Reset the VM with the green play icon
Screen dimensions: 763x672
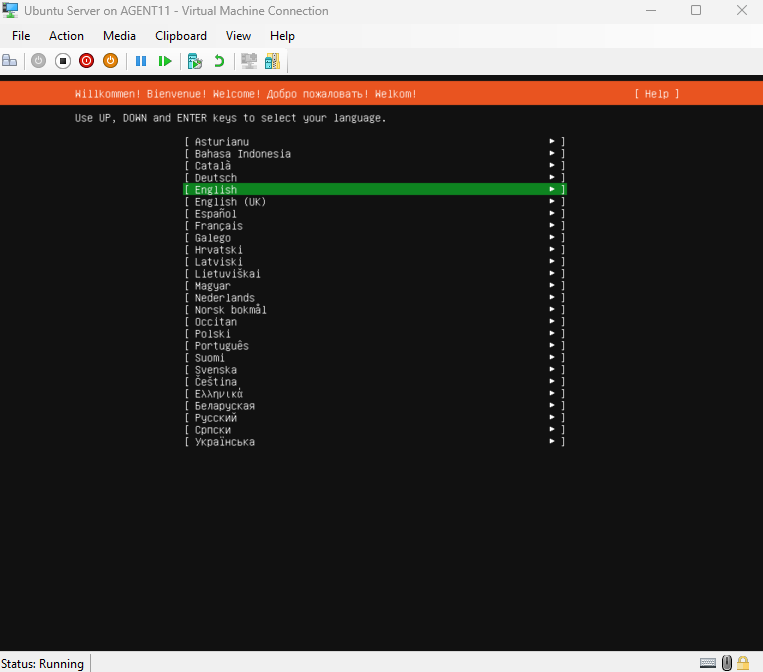coord(165,61)
